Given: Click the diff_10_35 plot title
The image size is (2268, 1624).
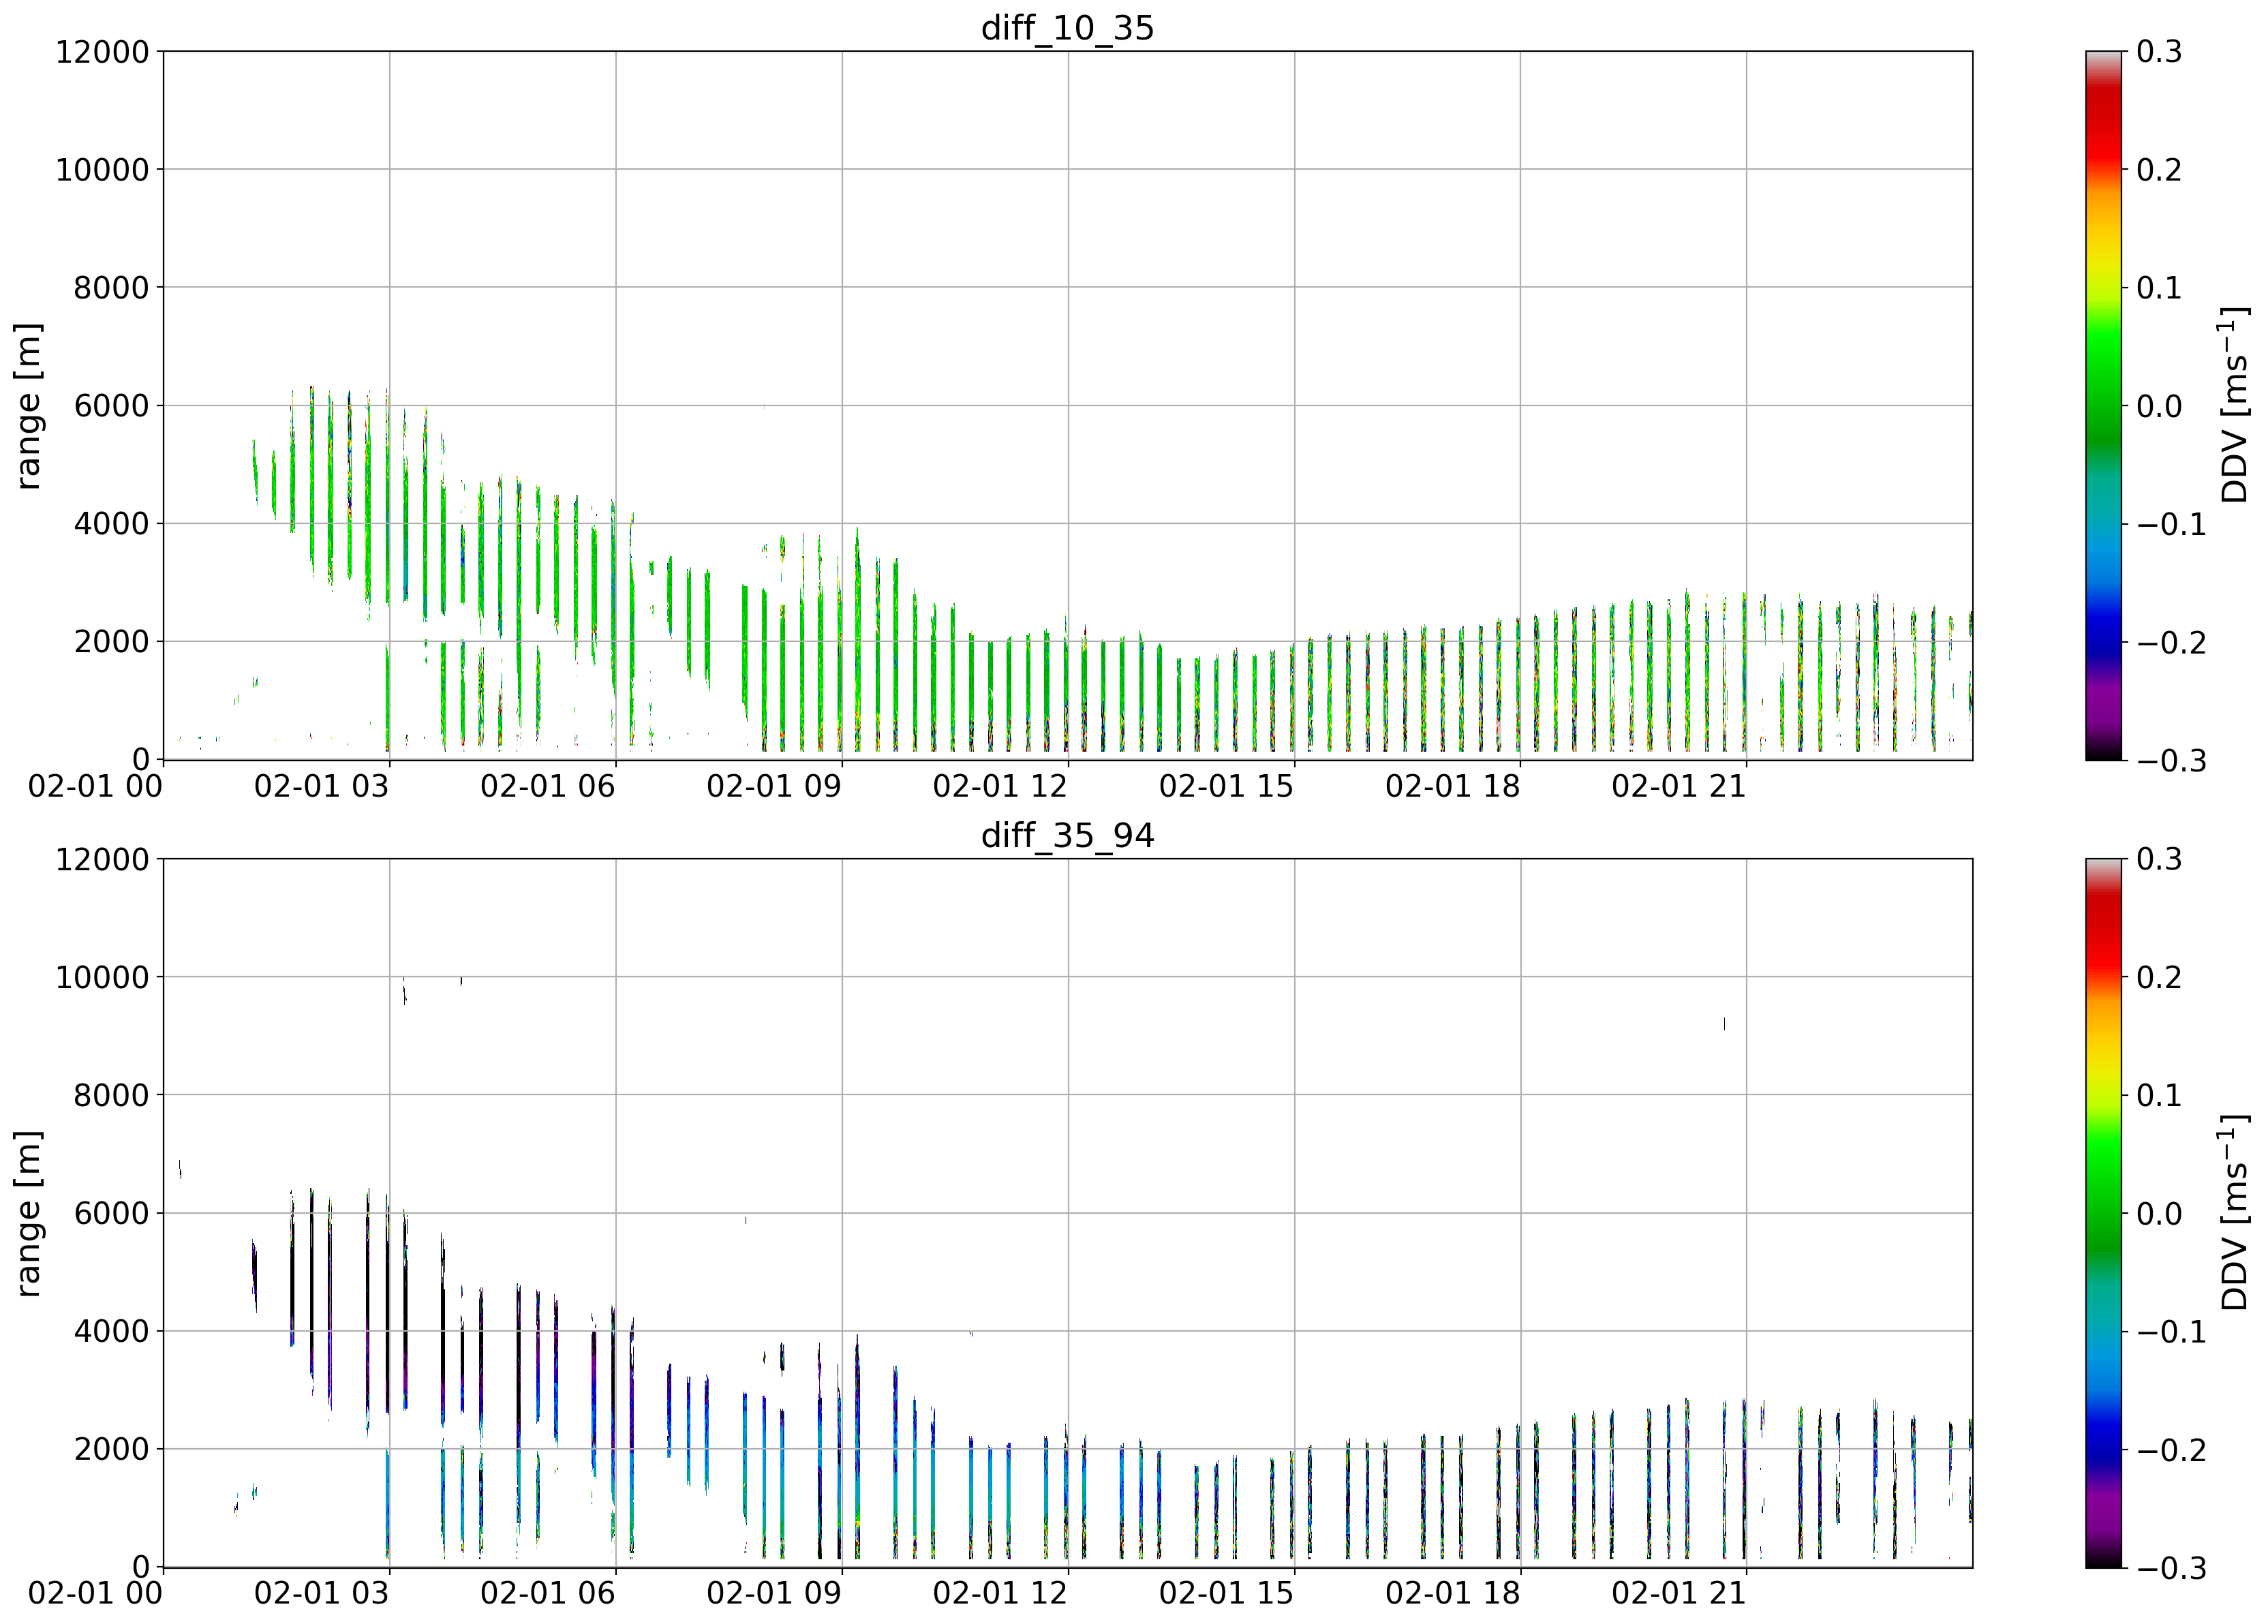Looking at the screenshot, I should [1067, 28].
